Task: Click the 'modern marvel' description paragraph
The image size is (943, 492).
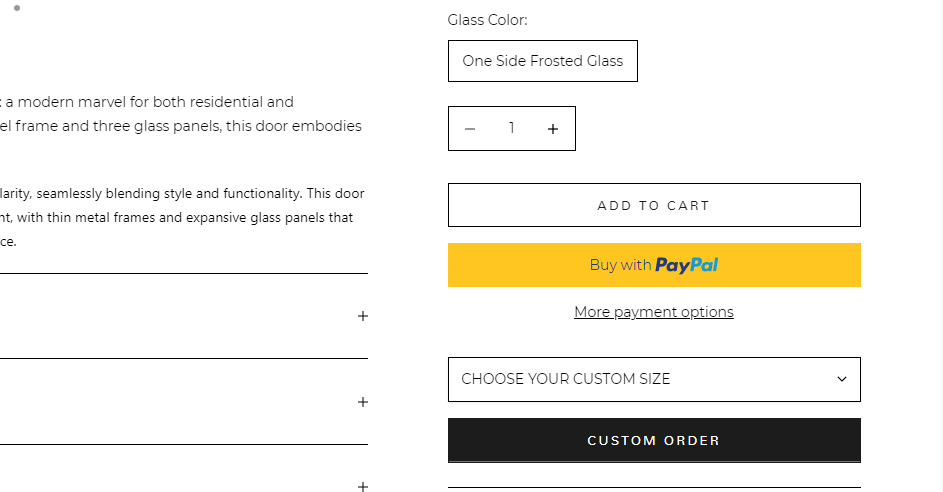Action: (x=150, y=102)
